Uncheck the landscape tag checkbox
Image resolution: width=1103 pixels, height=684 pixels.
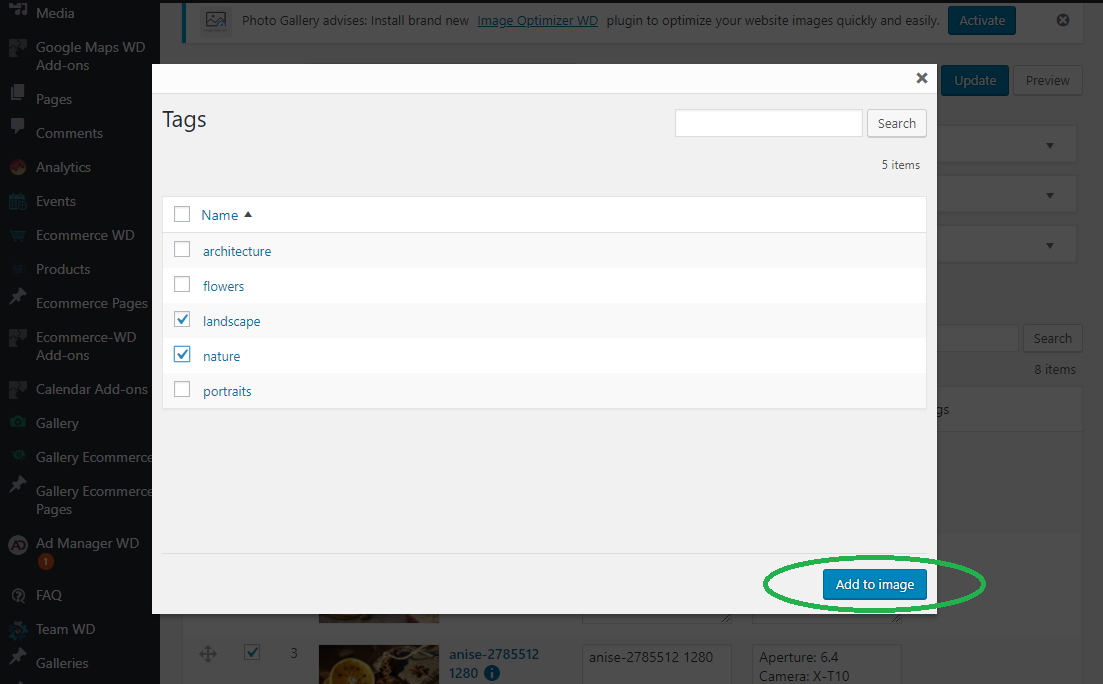(x=182, y=319)
